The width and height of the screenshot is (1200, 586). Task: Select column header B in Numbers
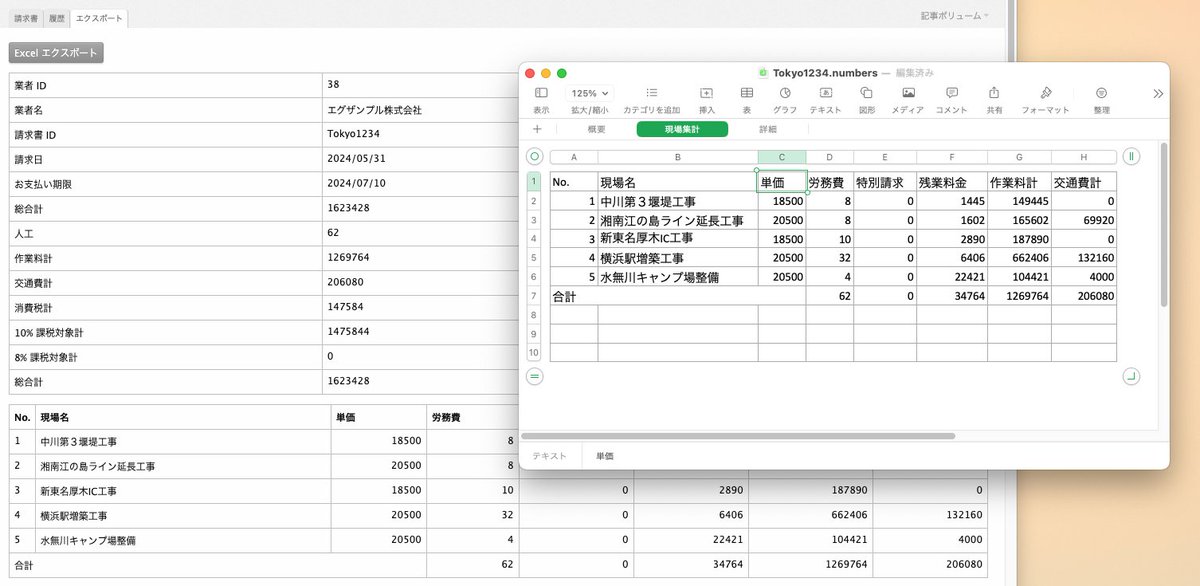click(x=678, y=157)
